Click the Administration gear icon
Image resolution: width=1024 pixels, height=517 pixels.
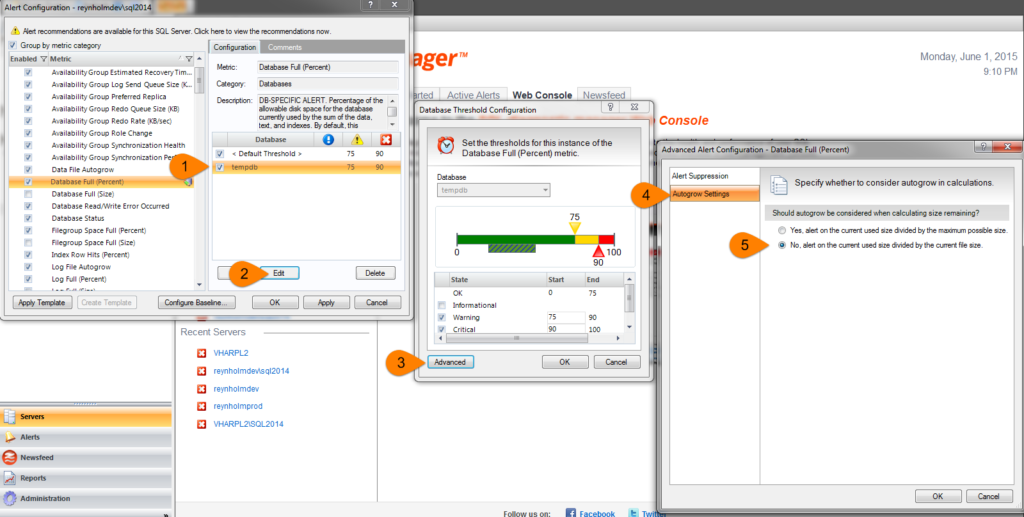click(x=9, y=498)
